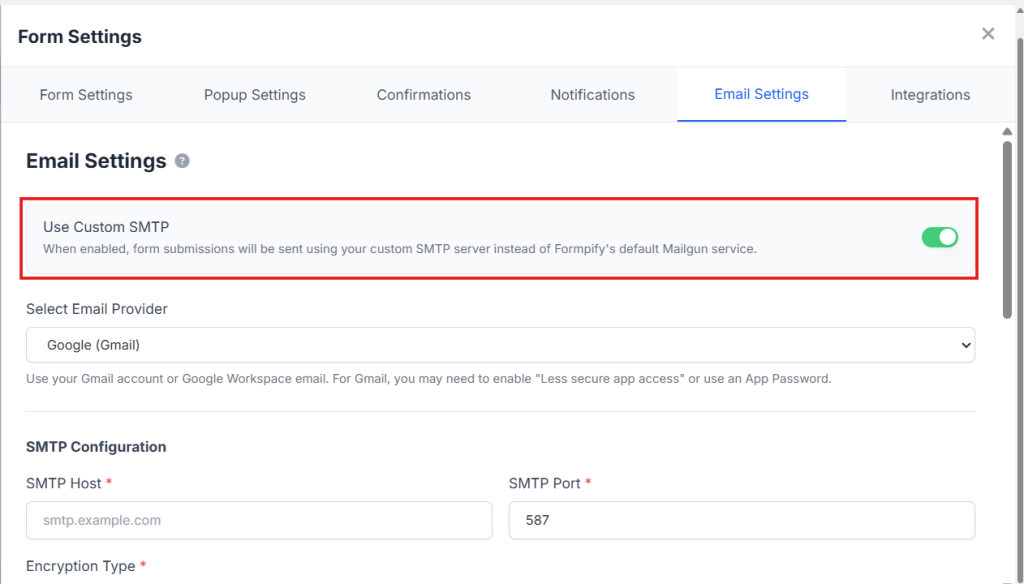The height and width of the screenshot is (584, 1024).
Task: Focus the SMTP Host input field
Action: (259, 520)
